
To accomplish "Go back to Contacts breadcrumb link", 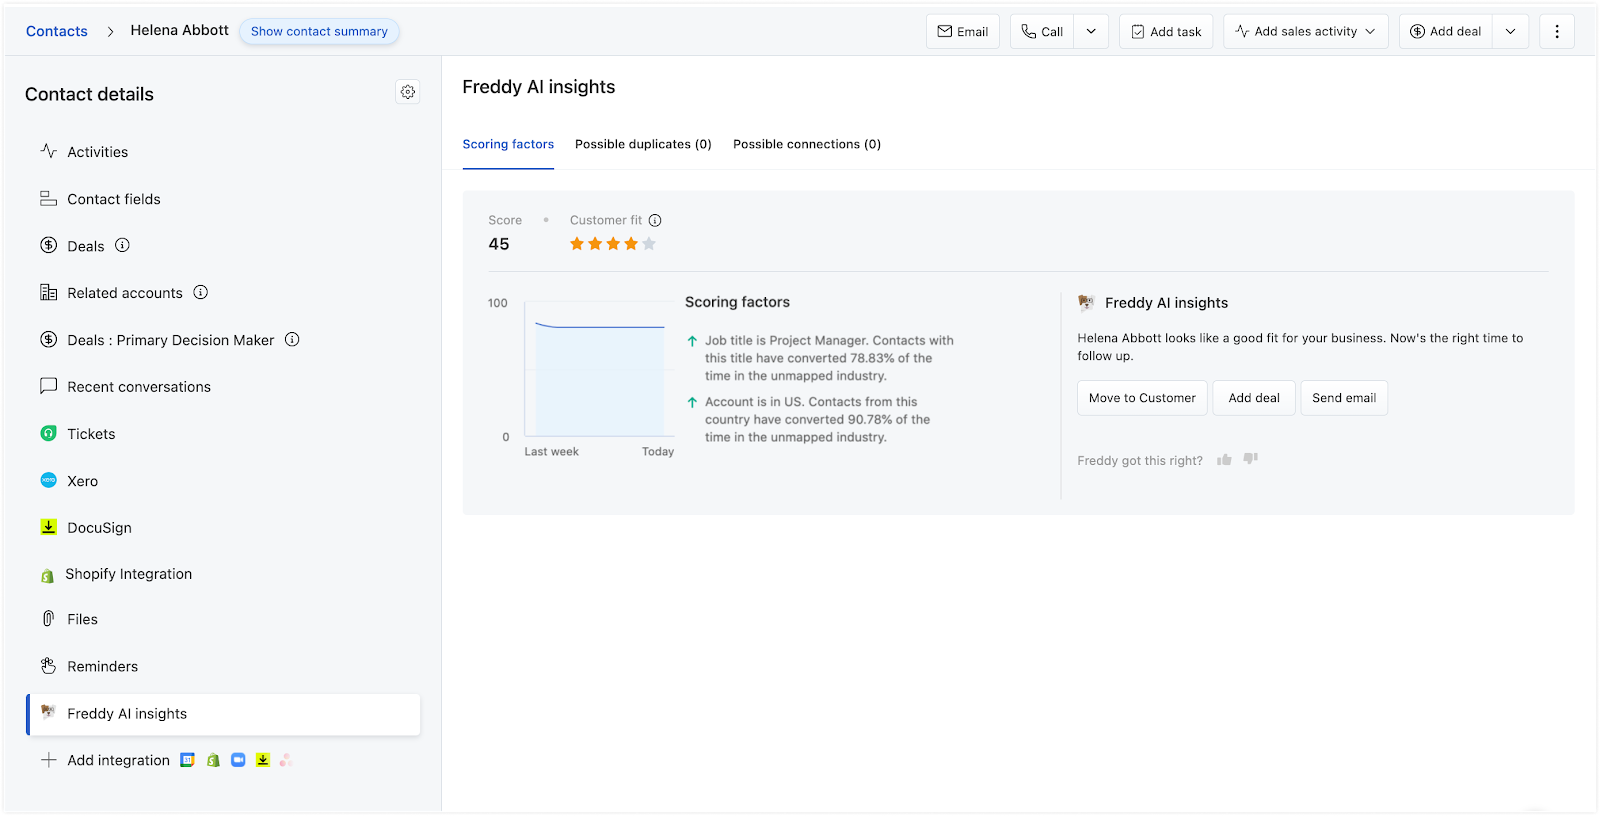I will [x=57, y=31].
